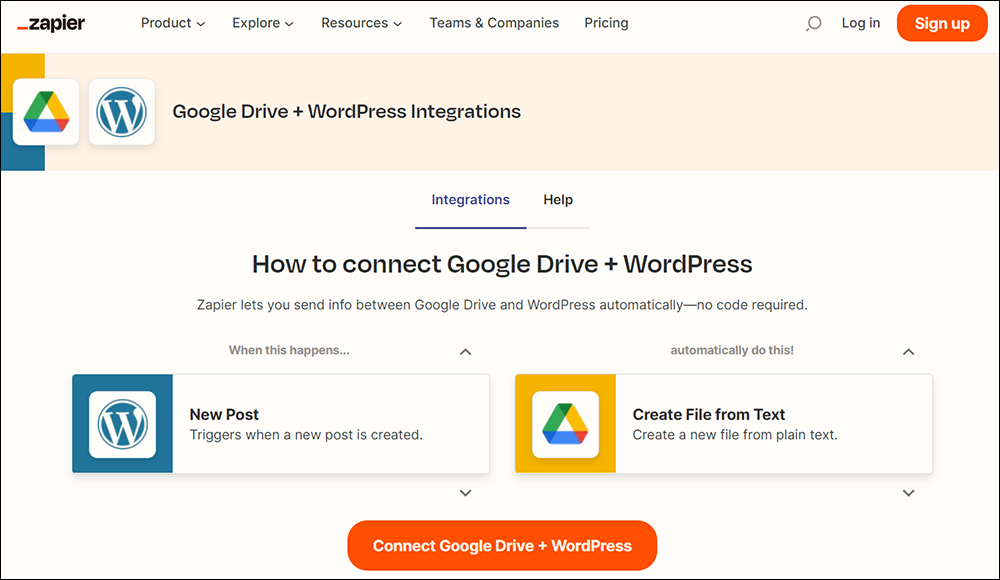
Task: Show previous action using up chevron by 'automatically do this!'
Action: coord(909,352)
